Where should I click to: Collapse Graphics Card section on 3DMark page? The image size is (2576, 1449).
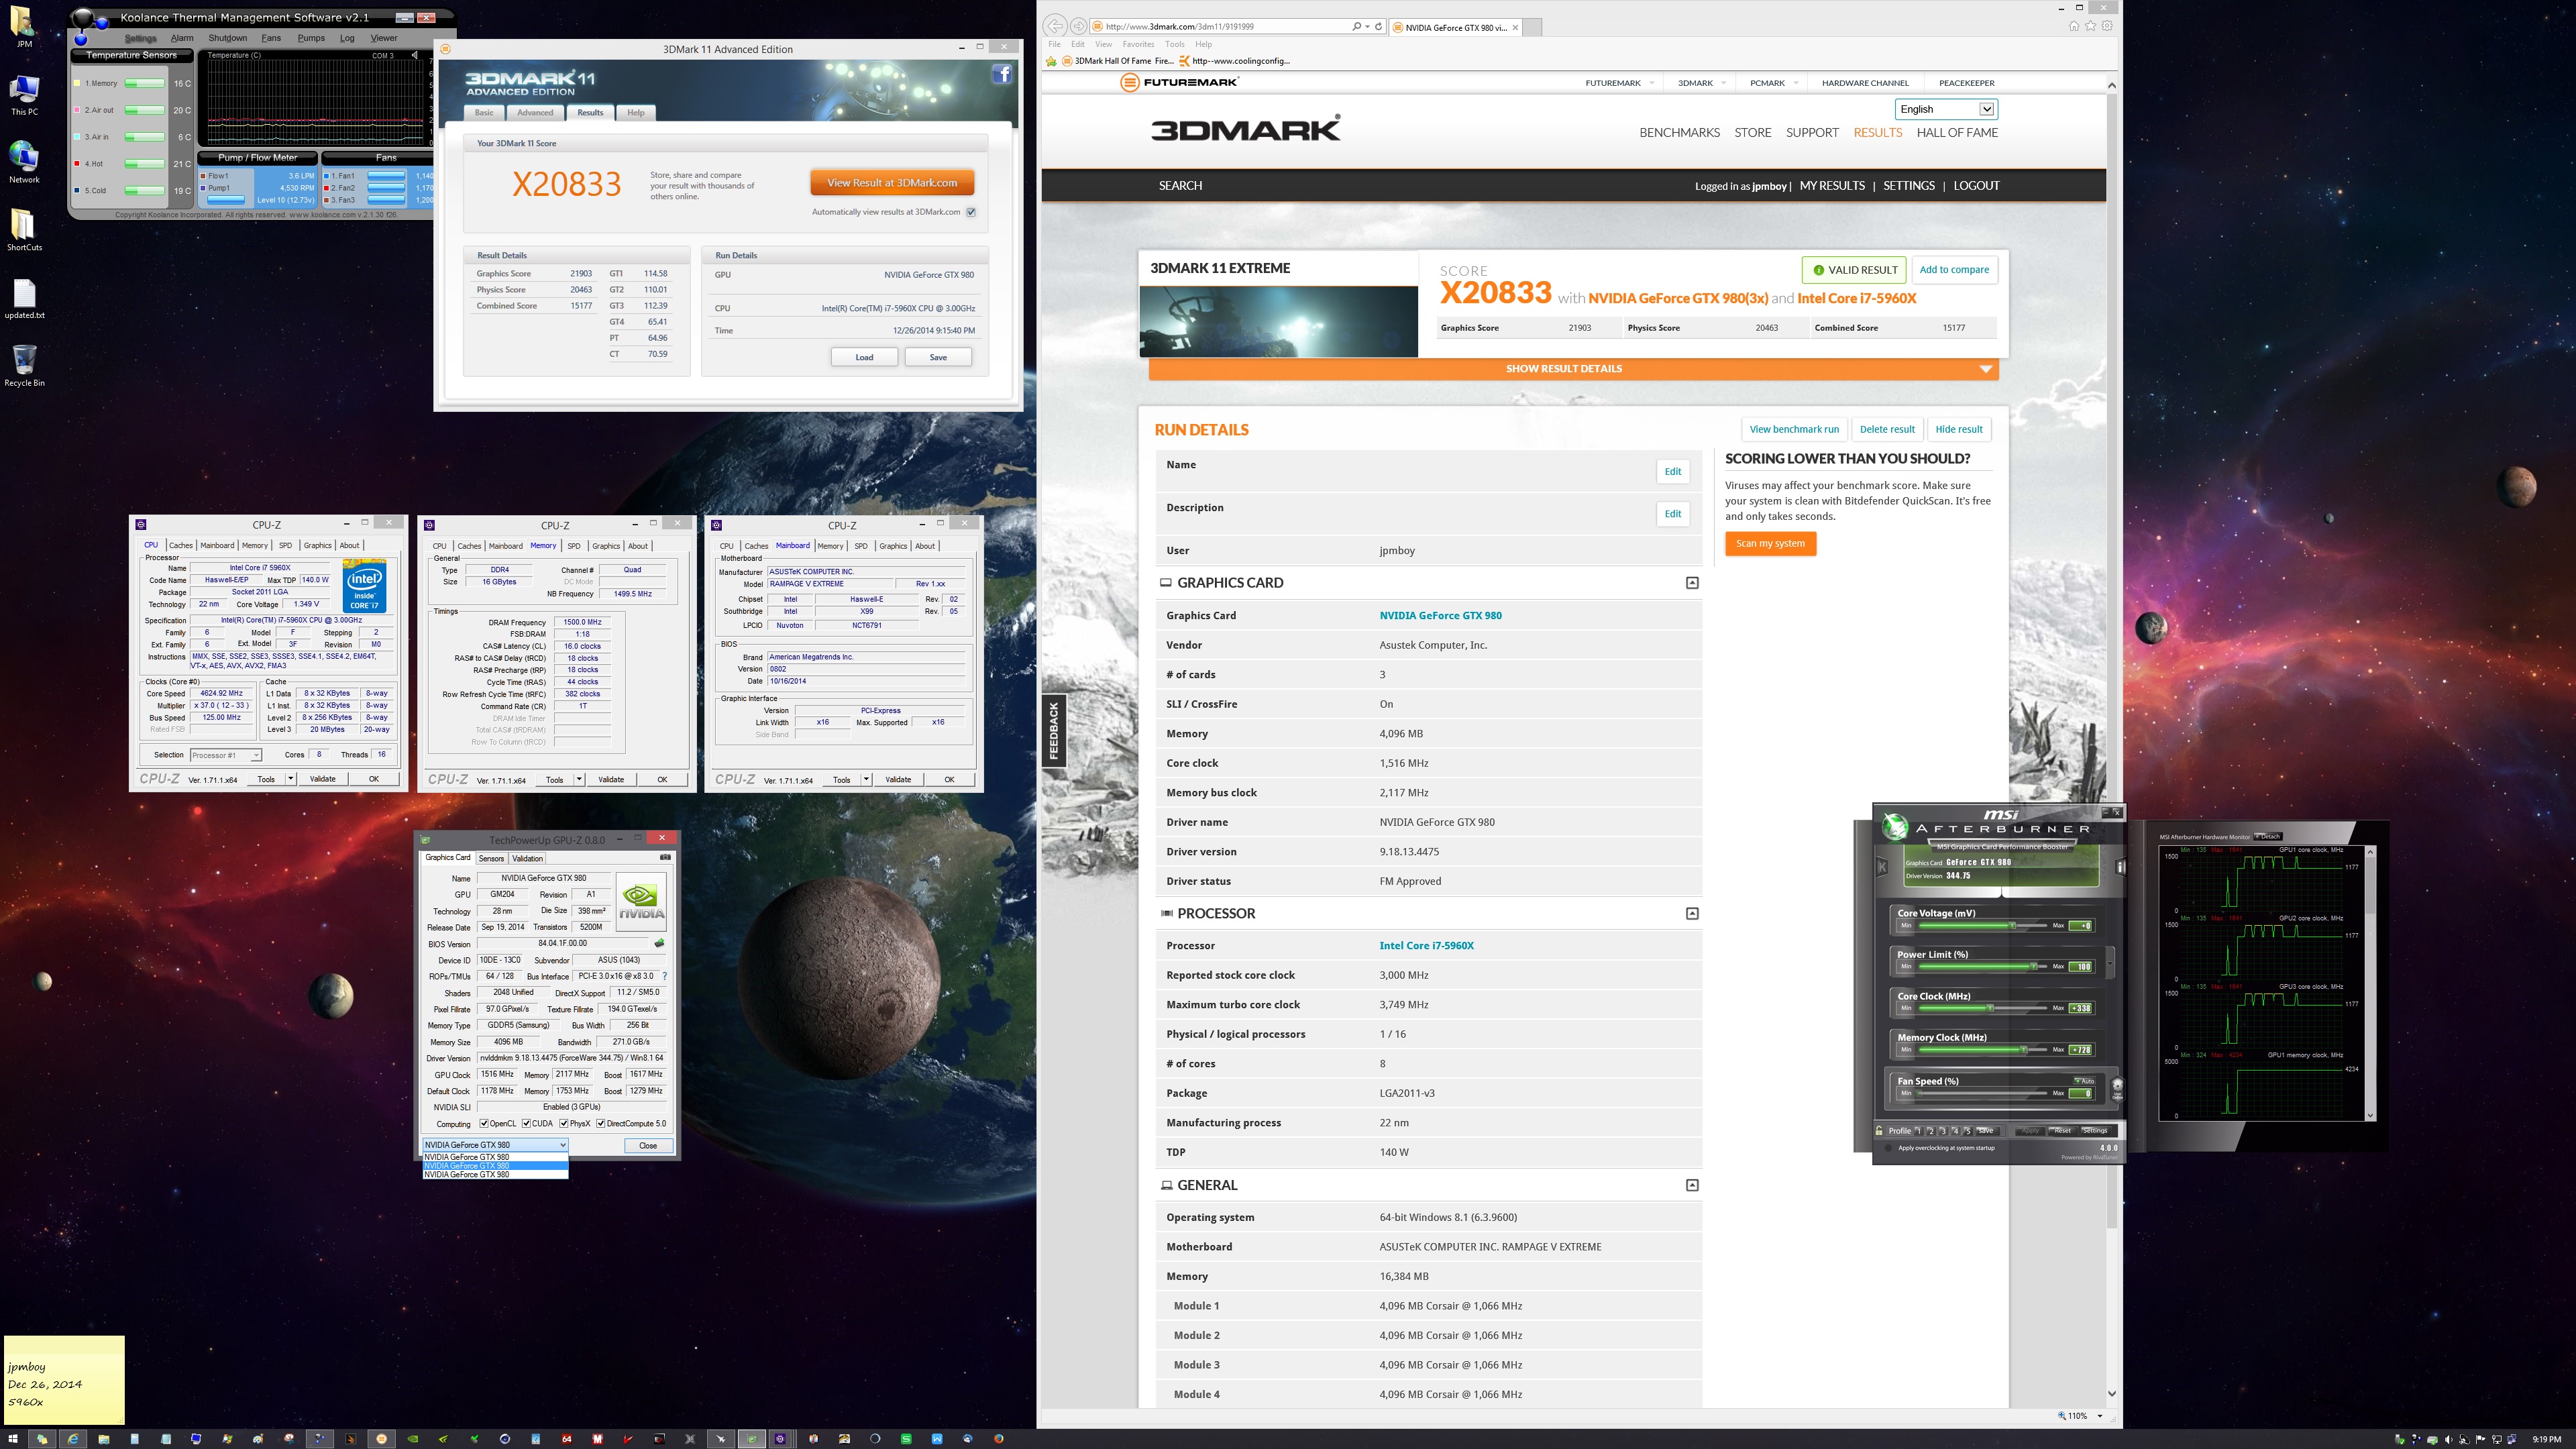[1692, 583]
